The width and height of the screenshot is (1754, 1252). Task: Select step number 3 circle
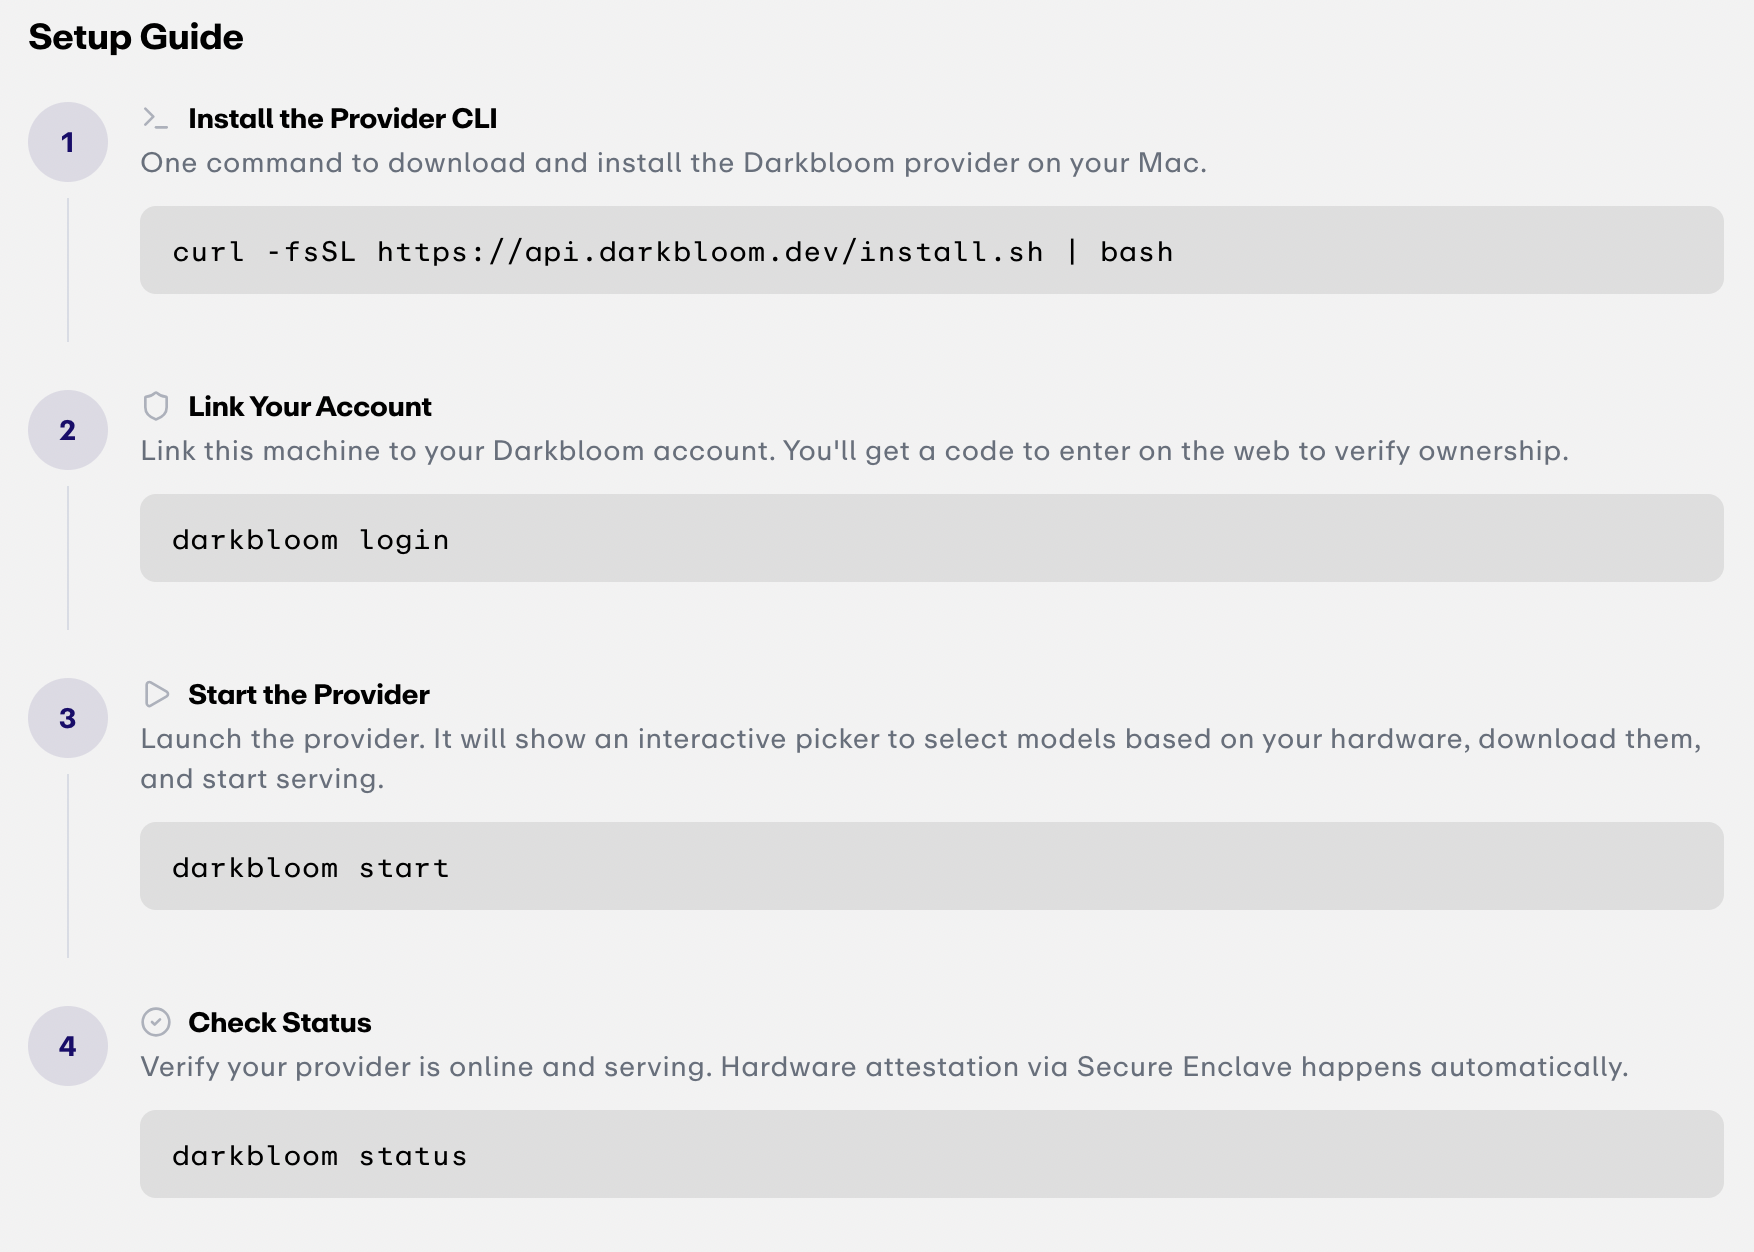pos(68,718)
